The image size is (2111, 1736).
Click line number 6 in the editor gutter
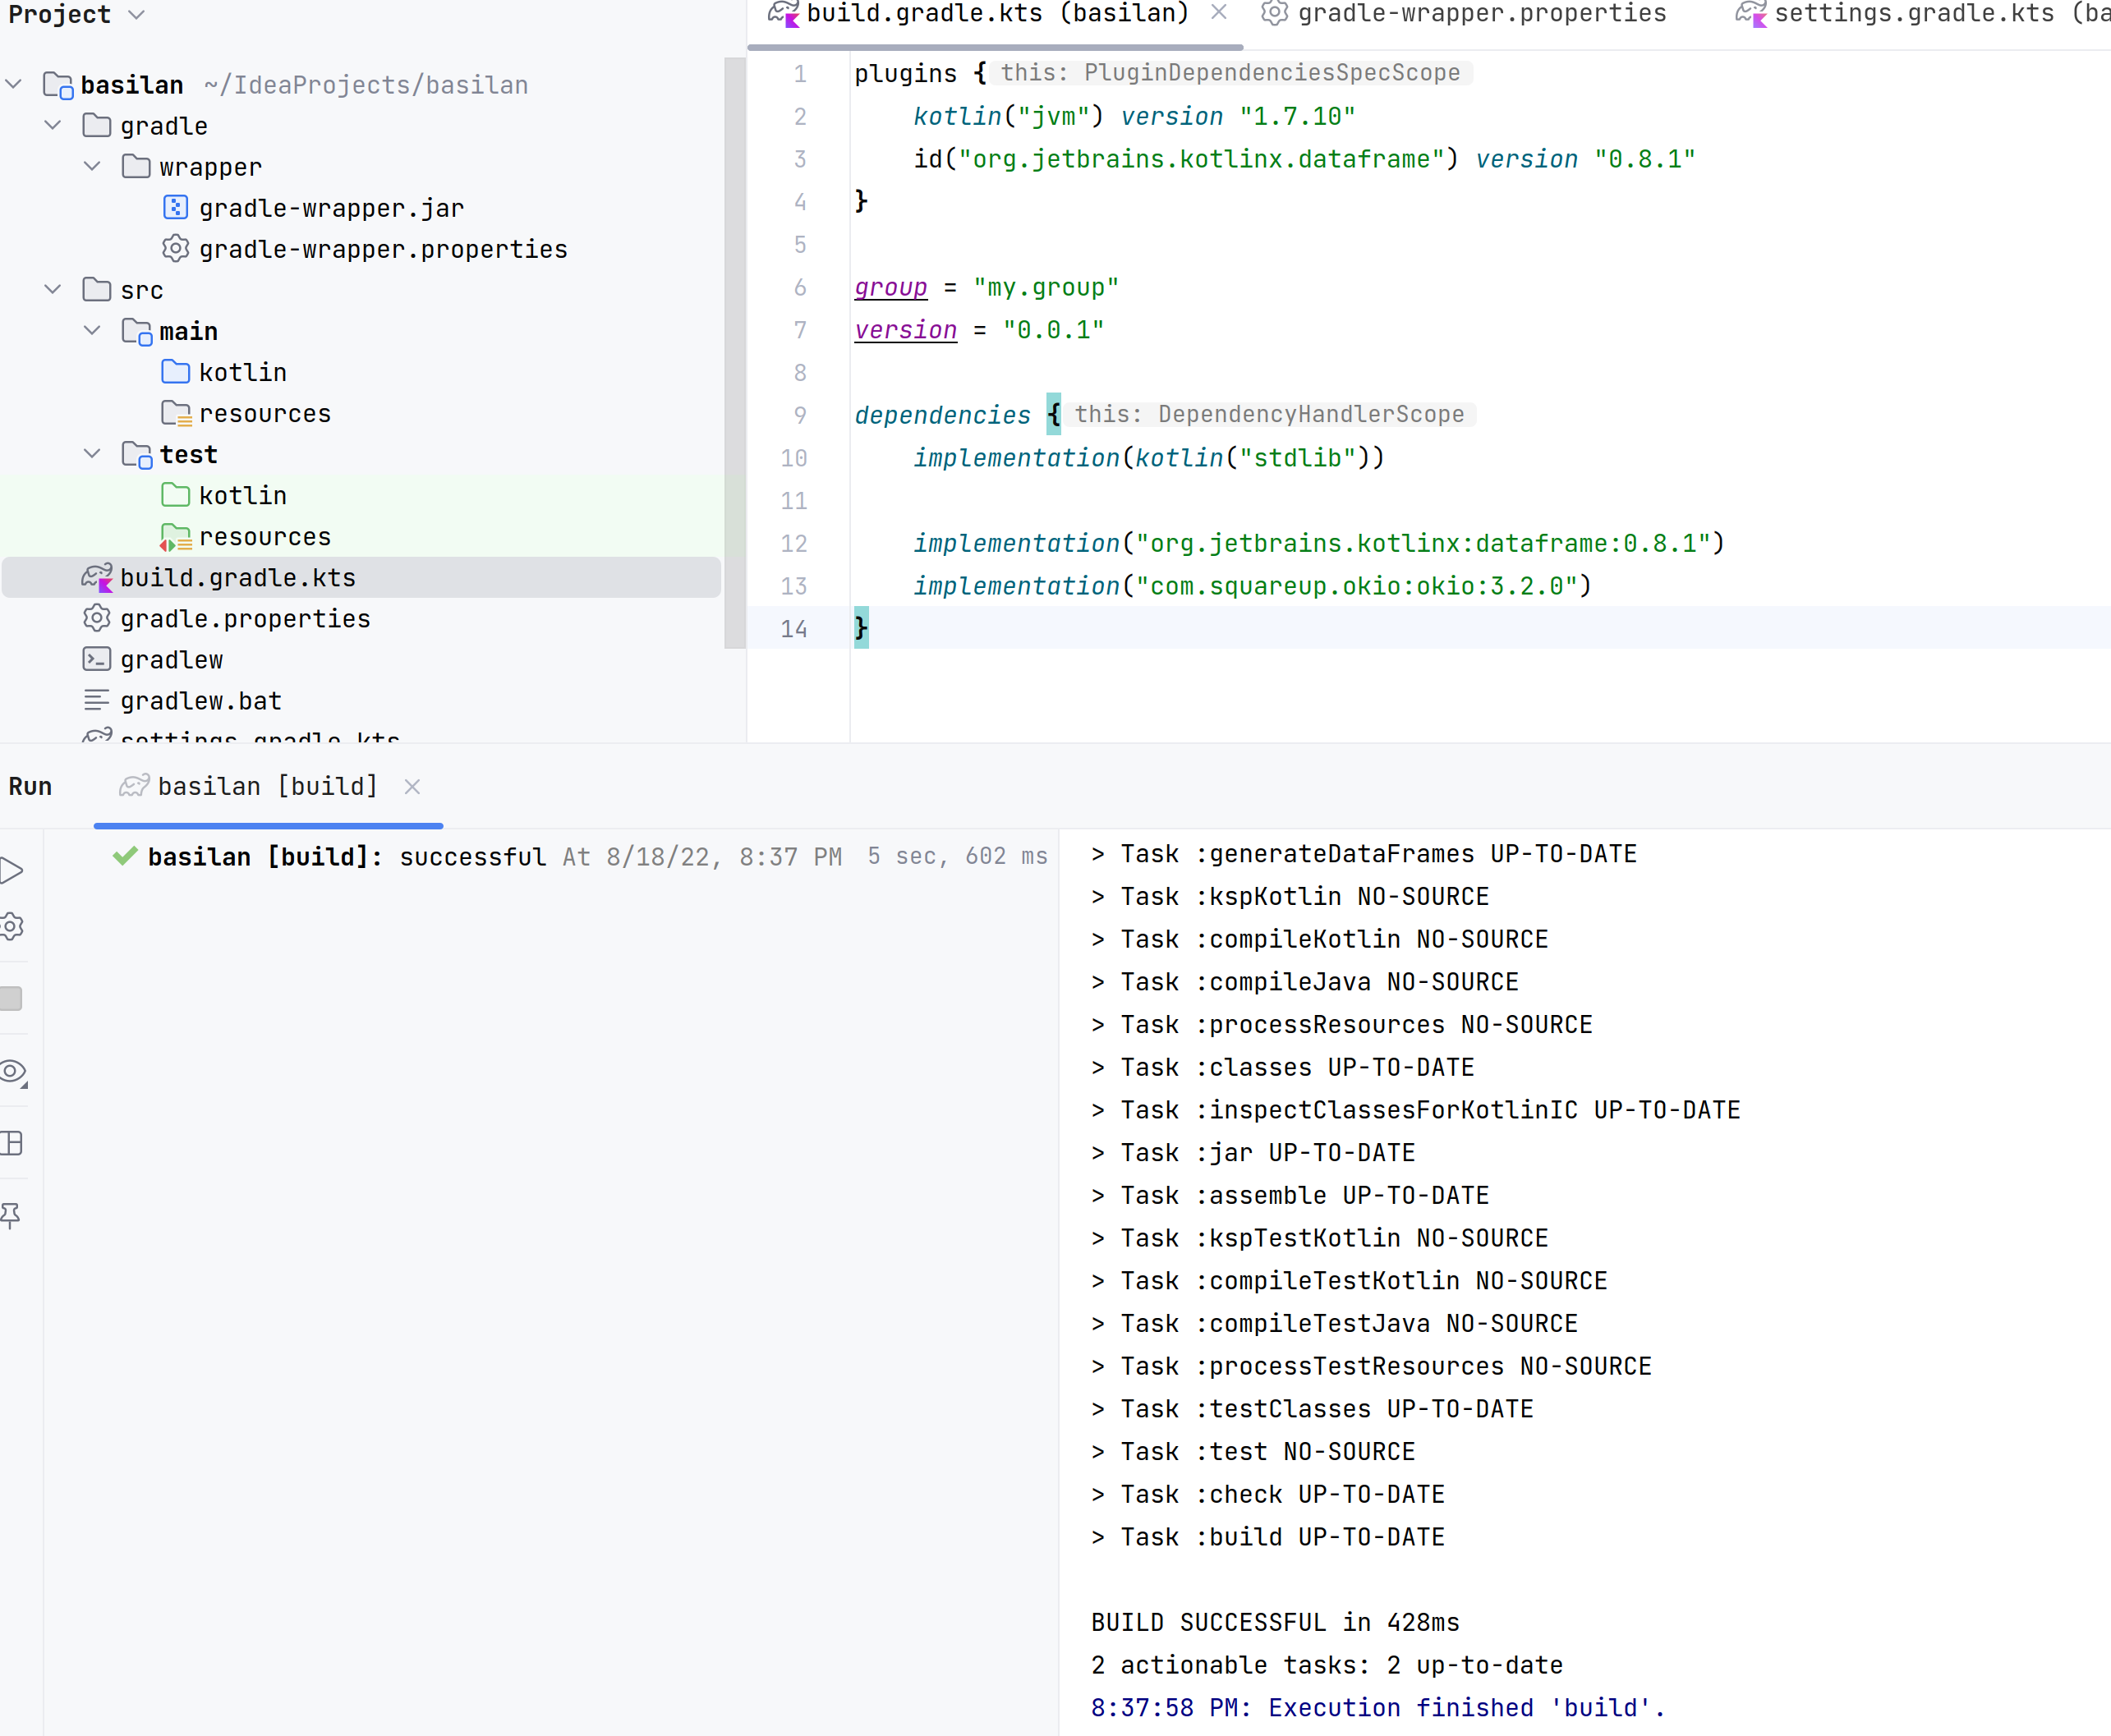799,287
